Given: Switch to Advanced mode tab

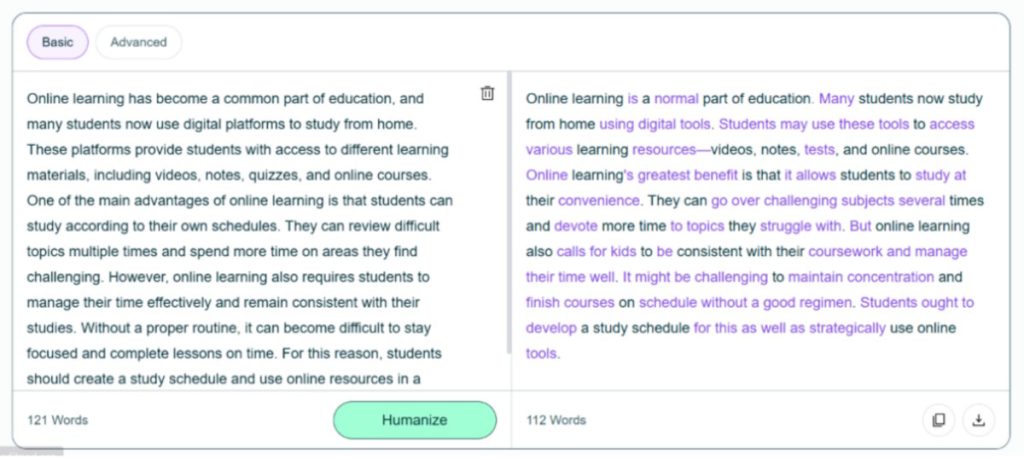Looking at the screenshot, I should pos(138,42).
